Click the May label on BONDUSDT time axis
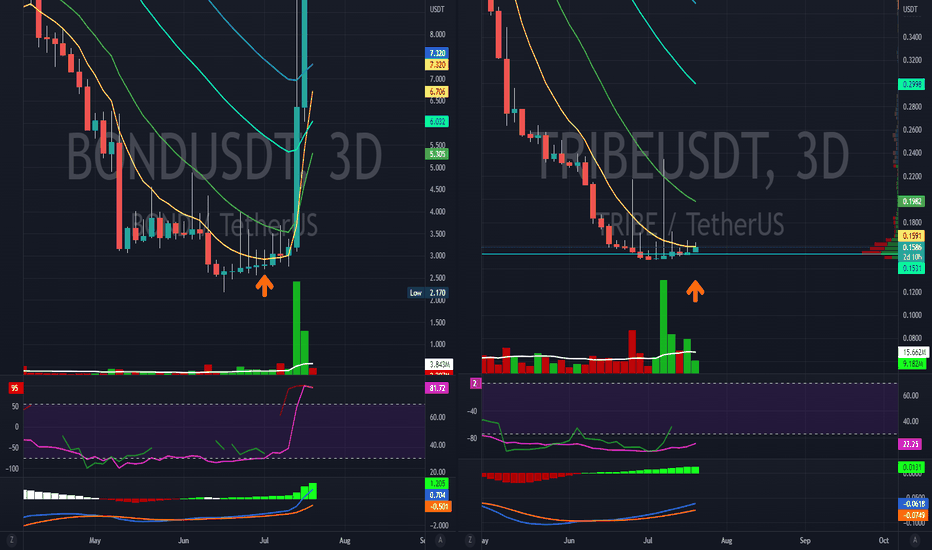The width and height of the screenshot is (932, 550). pyautogui.click(x=95, y=540)
